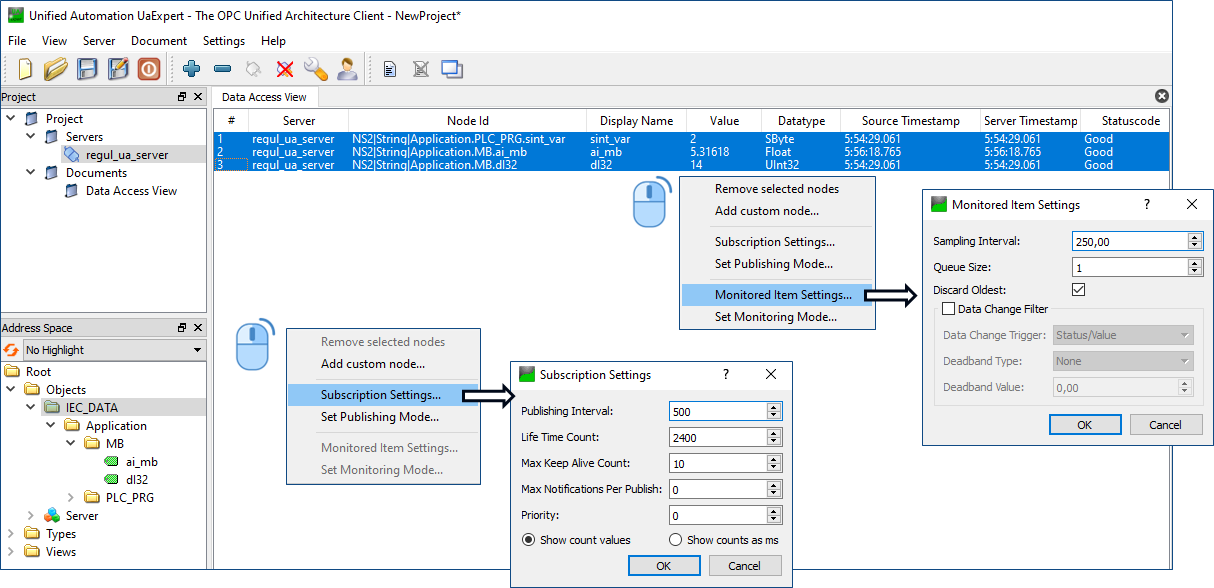1214x588 pixels.
Task: Select the ai_mb node in the Address Space tree
Action: tap(141, 462)
